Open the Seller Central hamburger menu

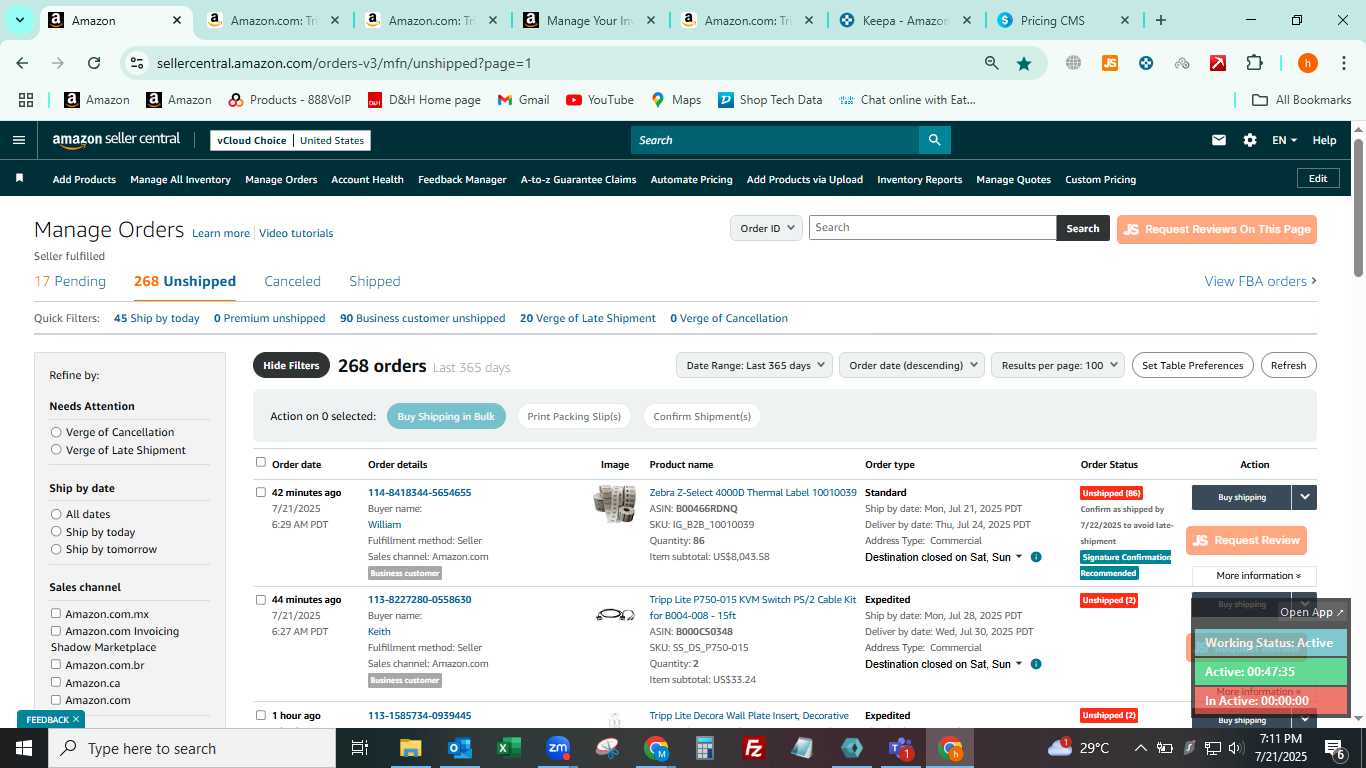[18, 140]
